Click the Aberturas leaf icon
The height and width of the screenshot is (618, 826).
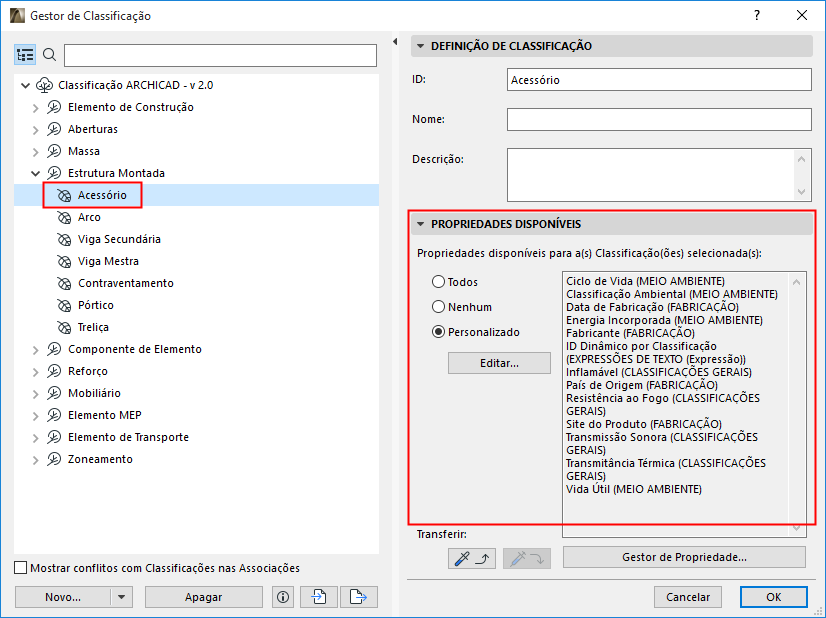click(x=54, y=129)
